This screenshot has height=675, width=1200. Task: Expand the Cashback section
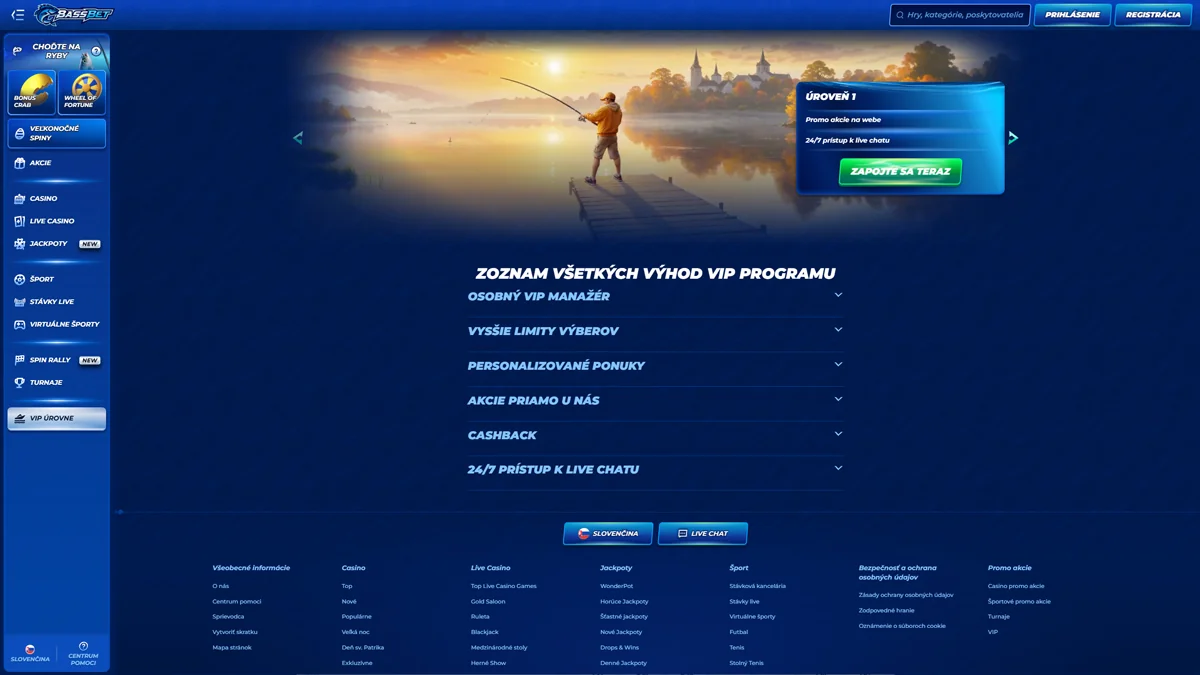(655, 435)
